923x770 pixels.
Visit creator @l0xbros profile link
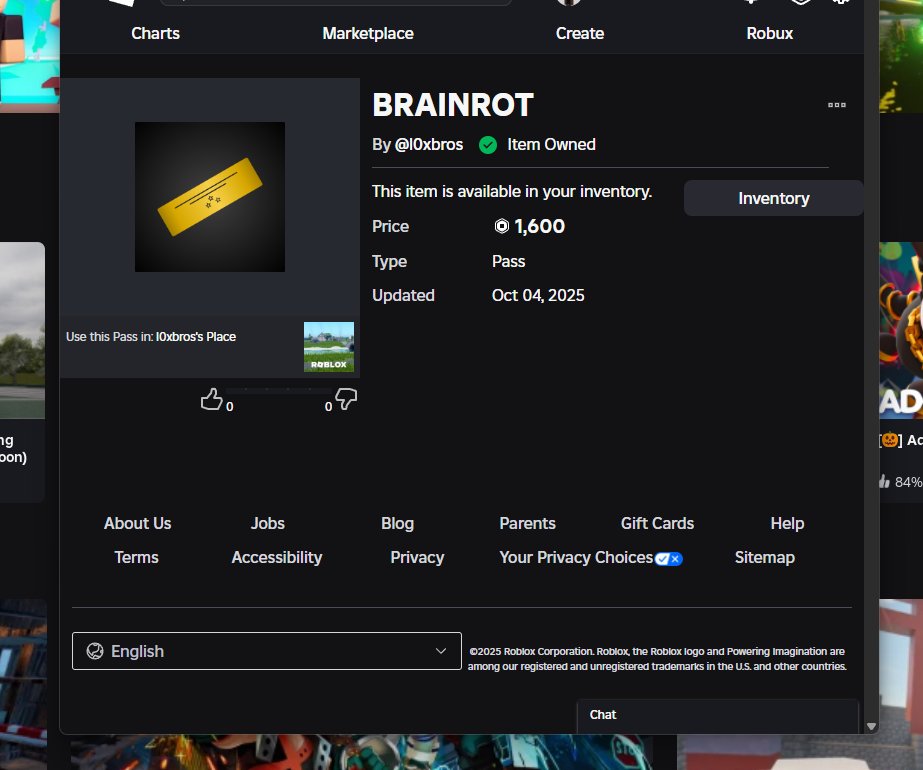tap(429, 144)
